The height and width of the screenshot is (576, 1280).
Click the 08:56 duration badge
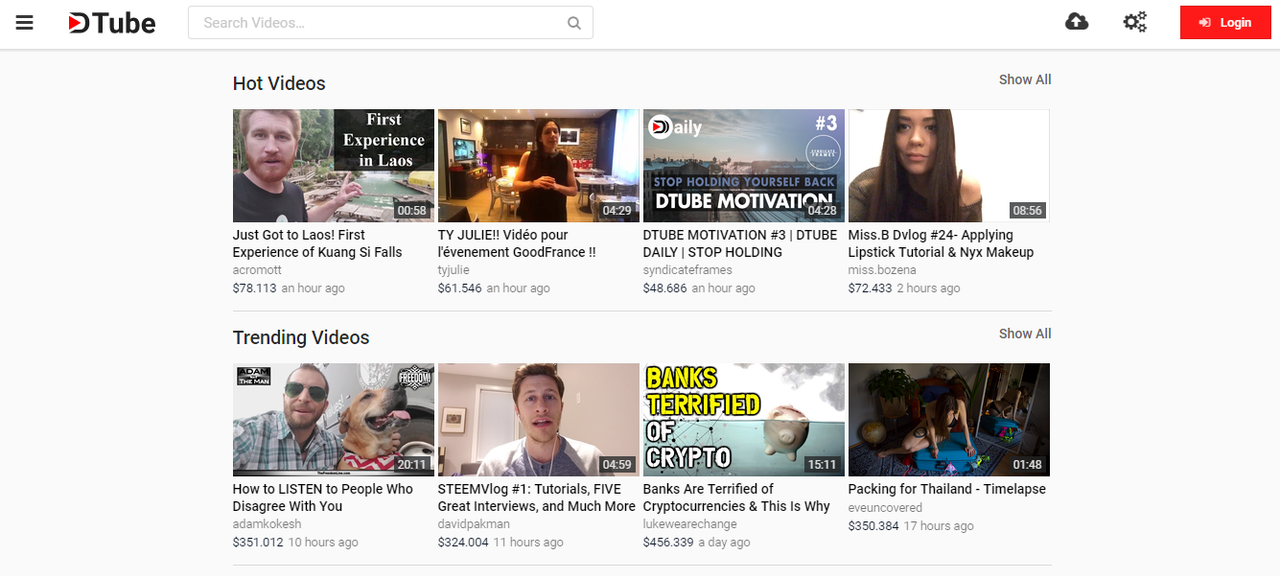tap(1027, 210)
